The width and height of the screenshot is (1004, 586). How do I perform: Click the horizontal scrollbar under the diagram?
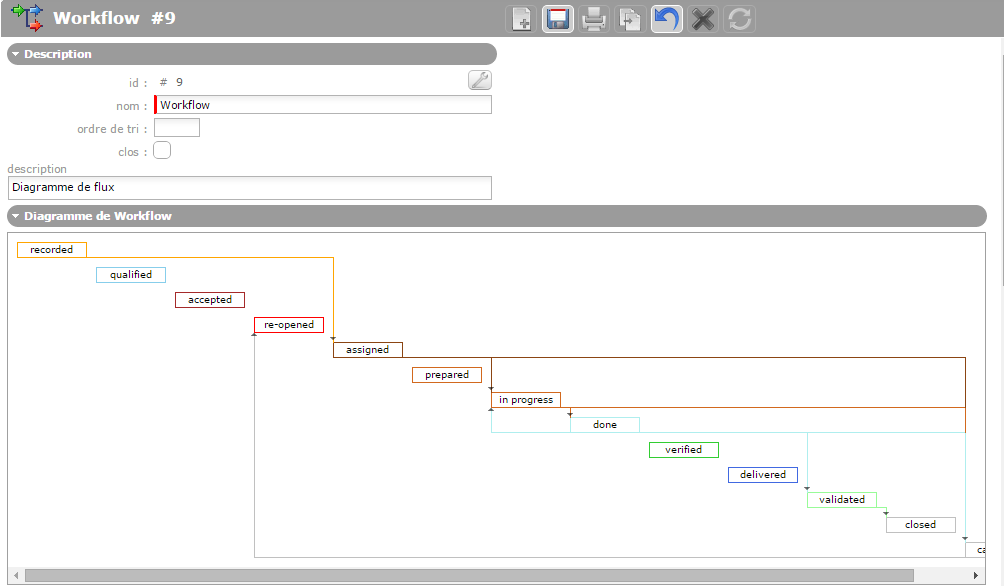tap(468, 576)
